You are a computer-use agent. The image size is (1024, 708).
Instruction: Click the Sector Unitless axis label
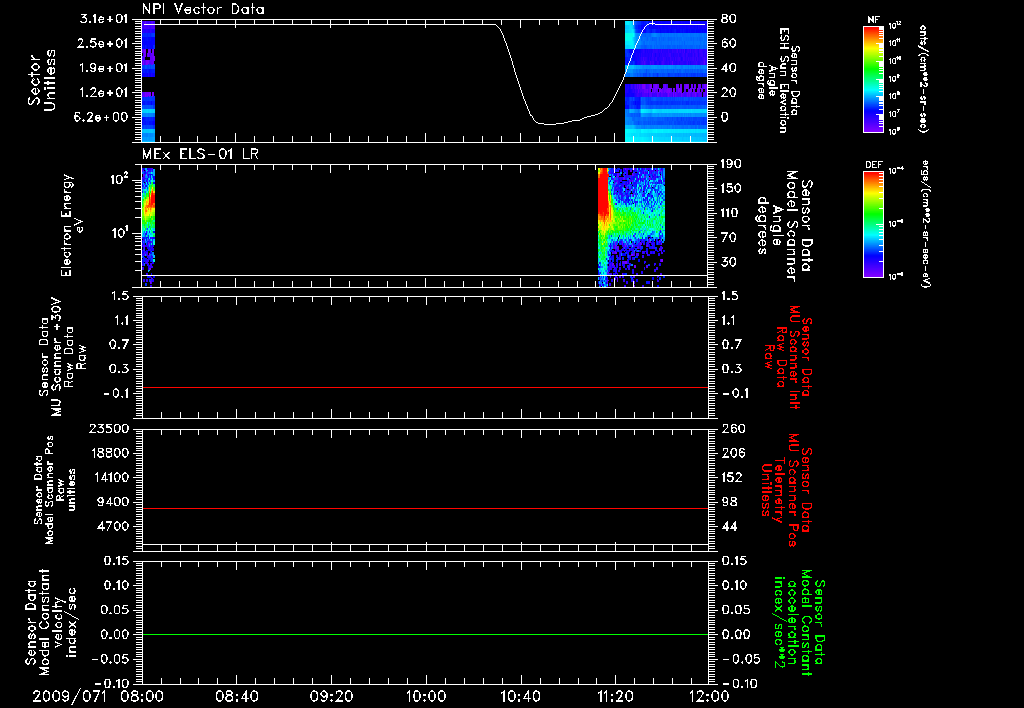click(42, 80)
